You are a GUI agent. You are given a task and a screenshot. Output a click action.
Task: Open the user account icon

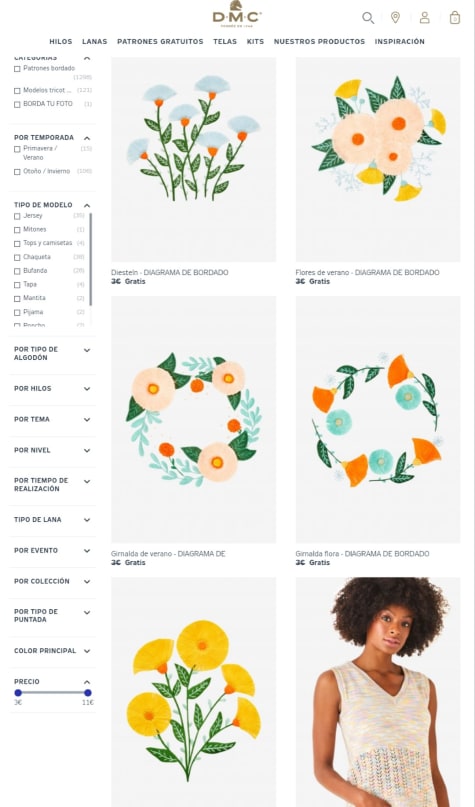(425, 17)
